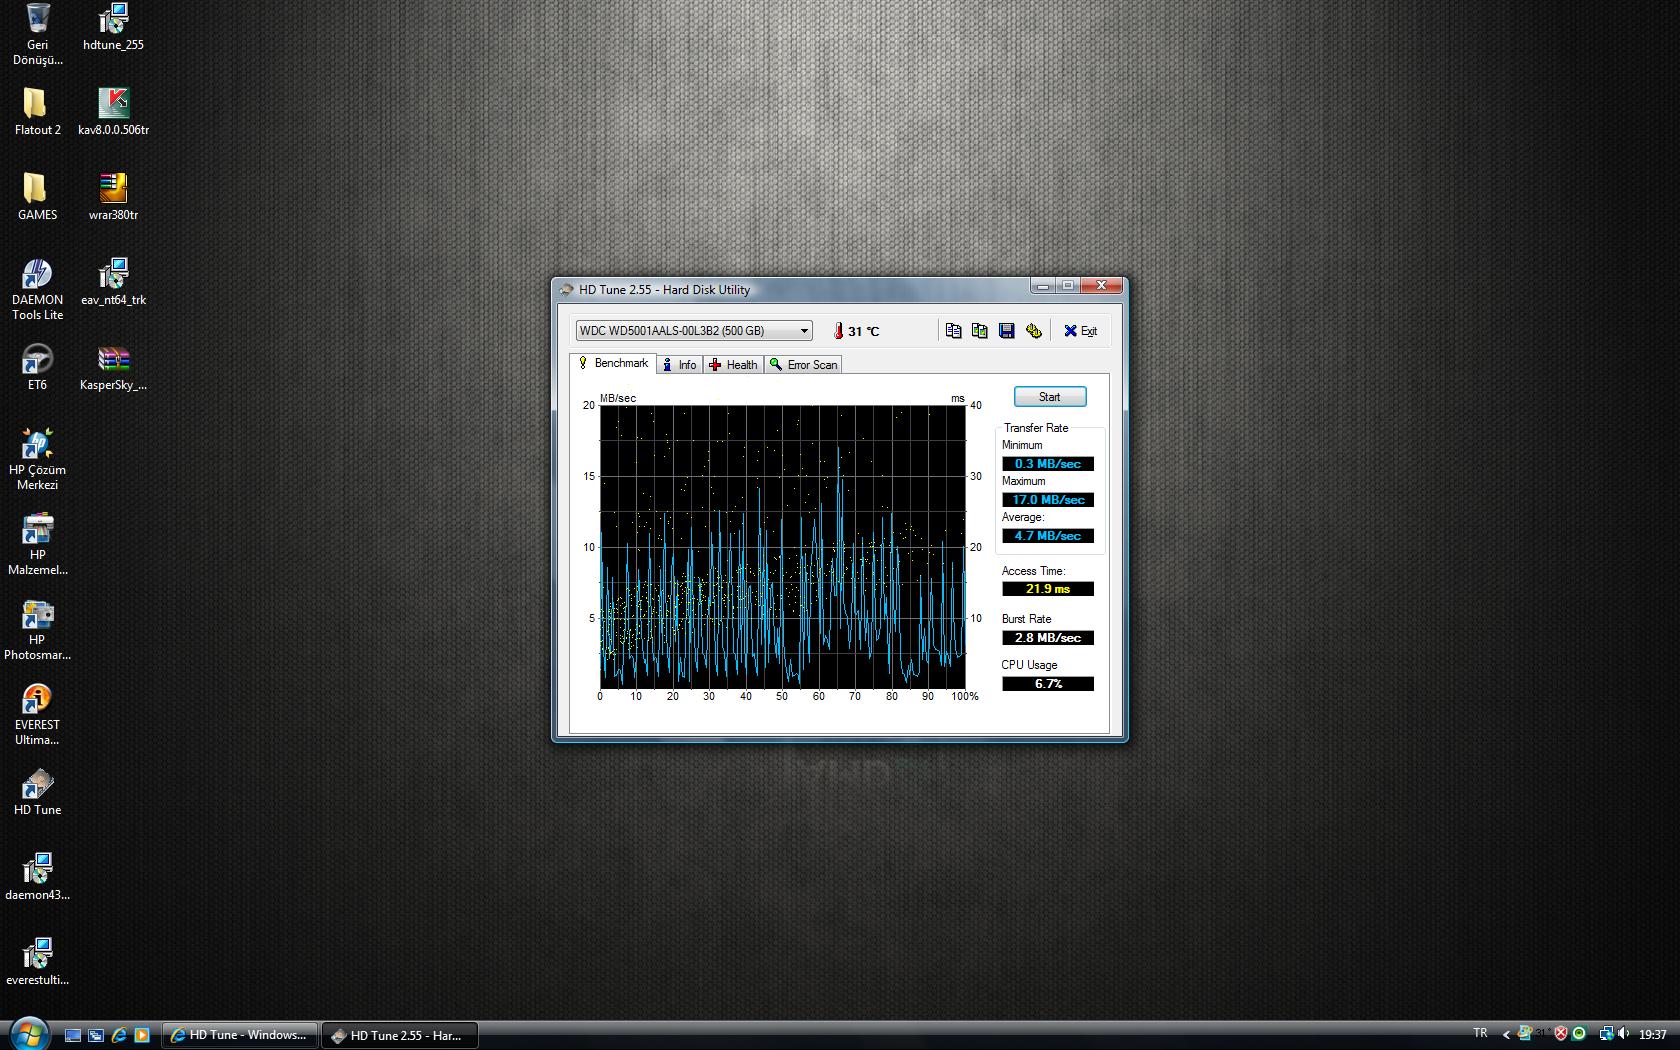1680x1050 pixels.
Task: Click the Average value 4.7 MB/sec
Action: pyautogui.click(x=1048, y=536)
